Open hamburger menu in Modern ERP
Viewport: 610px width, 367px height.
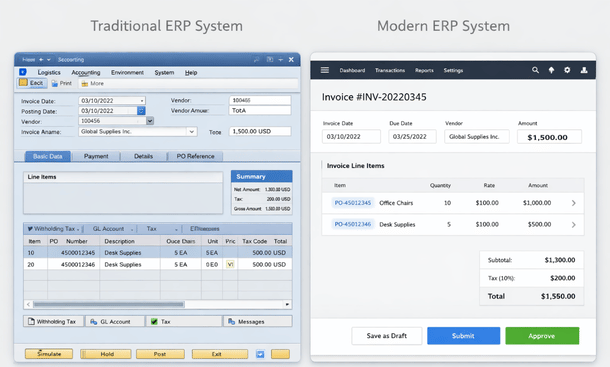pos(324,70)
